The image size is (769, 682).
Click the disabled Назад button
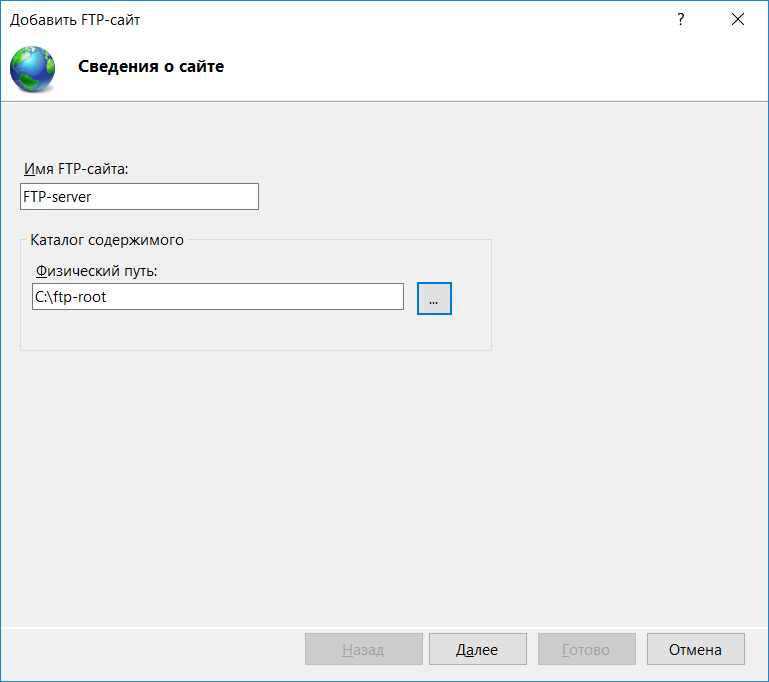(x=363, y=649)
